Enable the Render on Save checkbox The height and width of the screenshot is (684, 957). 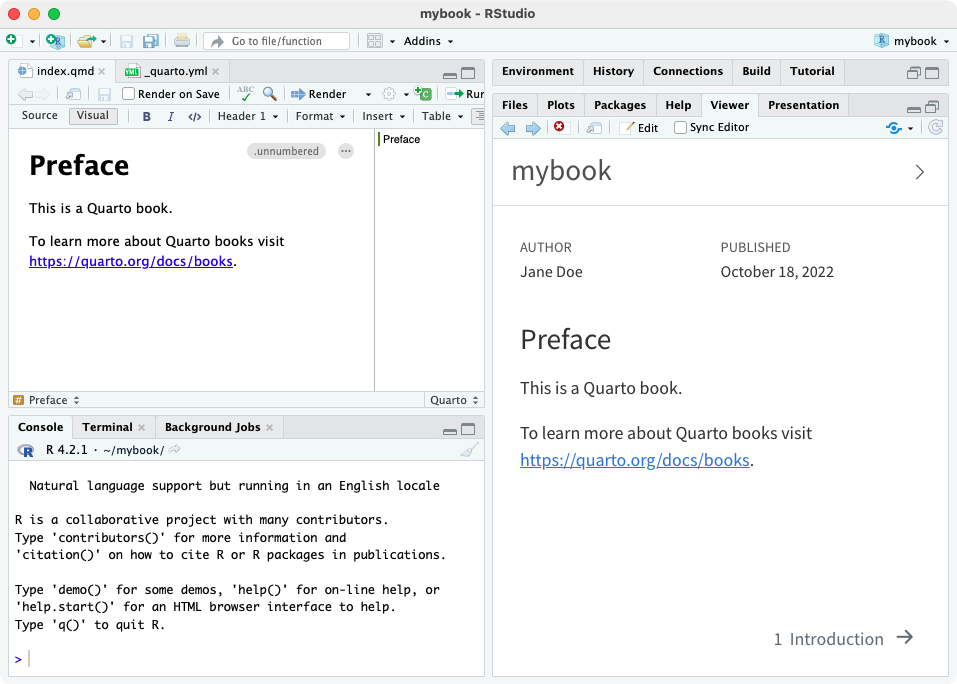point(129,94)
